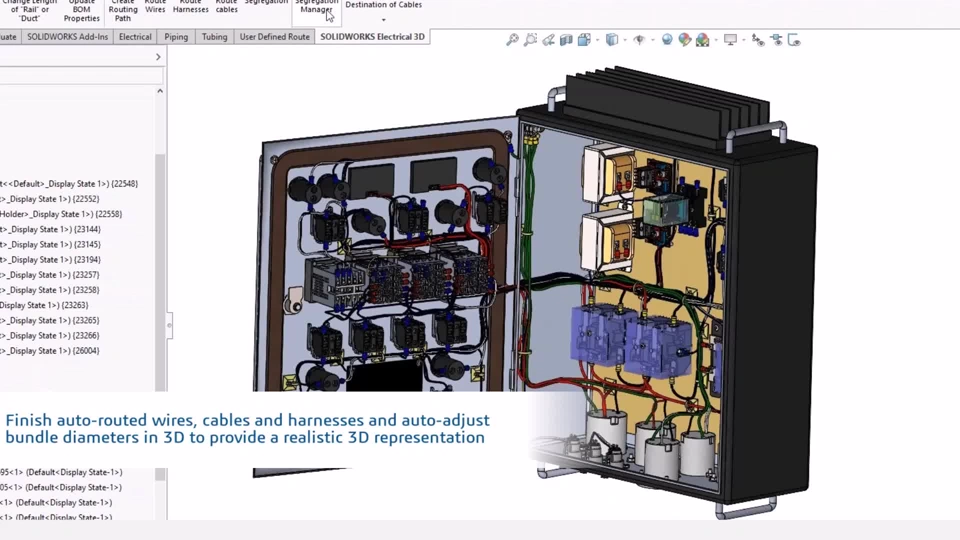Select tree item ending in (23263)

tap(44, 305)
